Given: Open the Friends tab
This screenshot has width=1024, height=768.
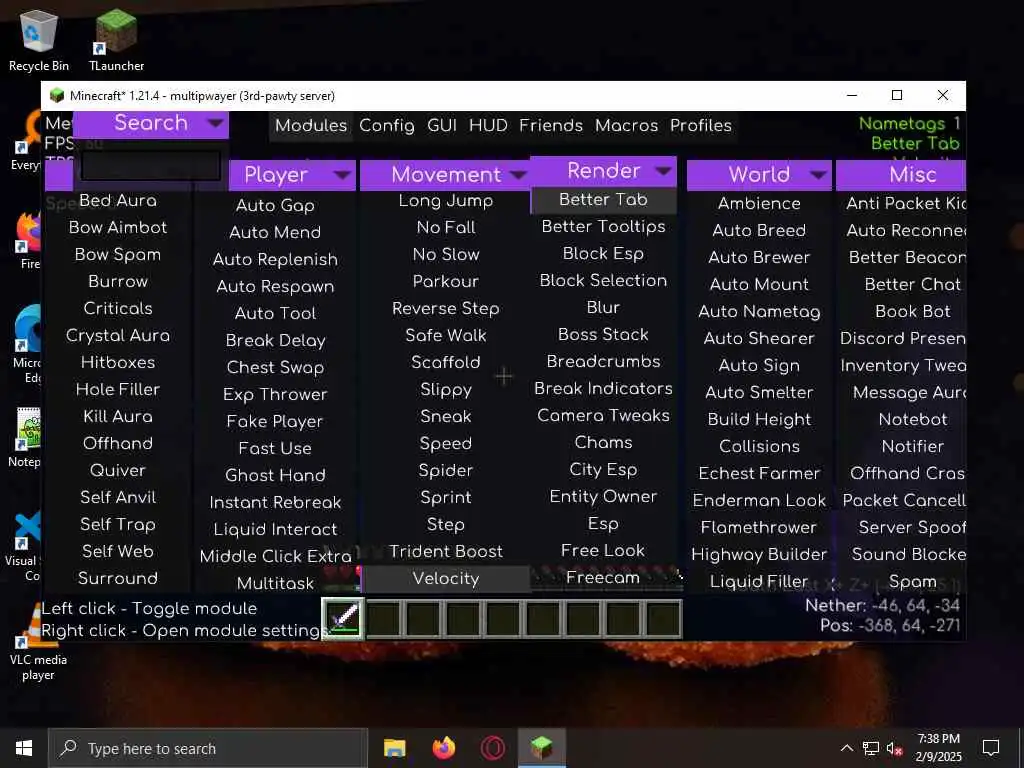Looking at the screenshot, I should click(x=551, y=125).
